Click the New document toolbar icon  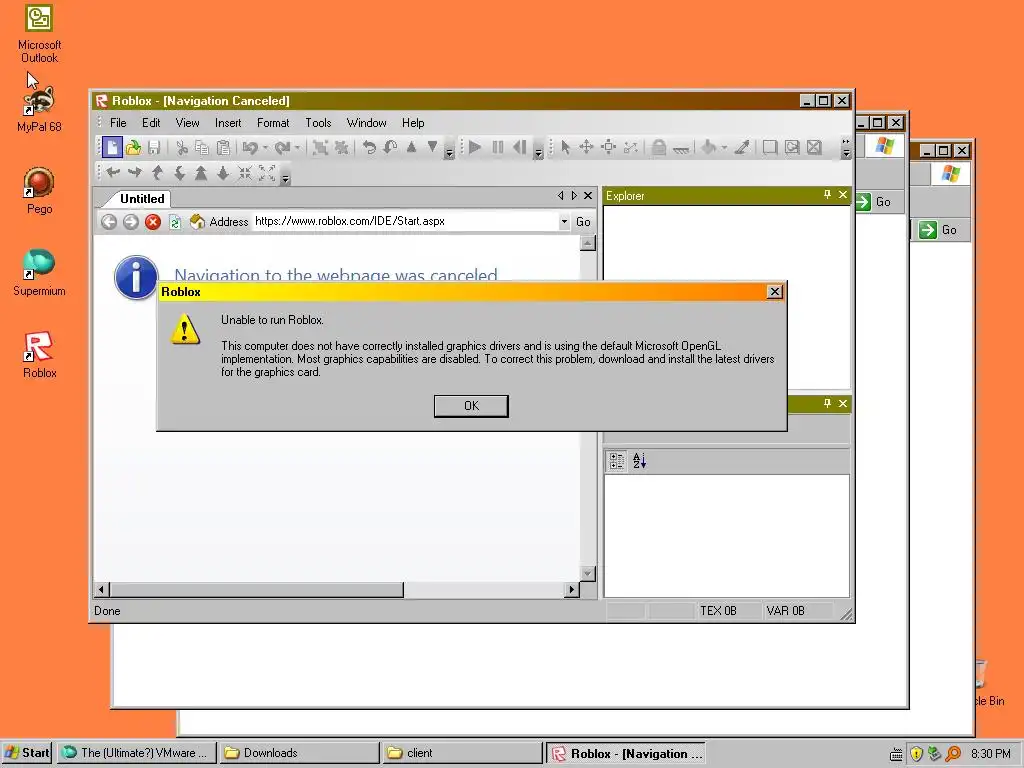pyautogui.click(x=112, y=148)
